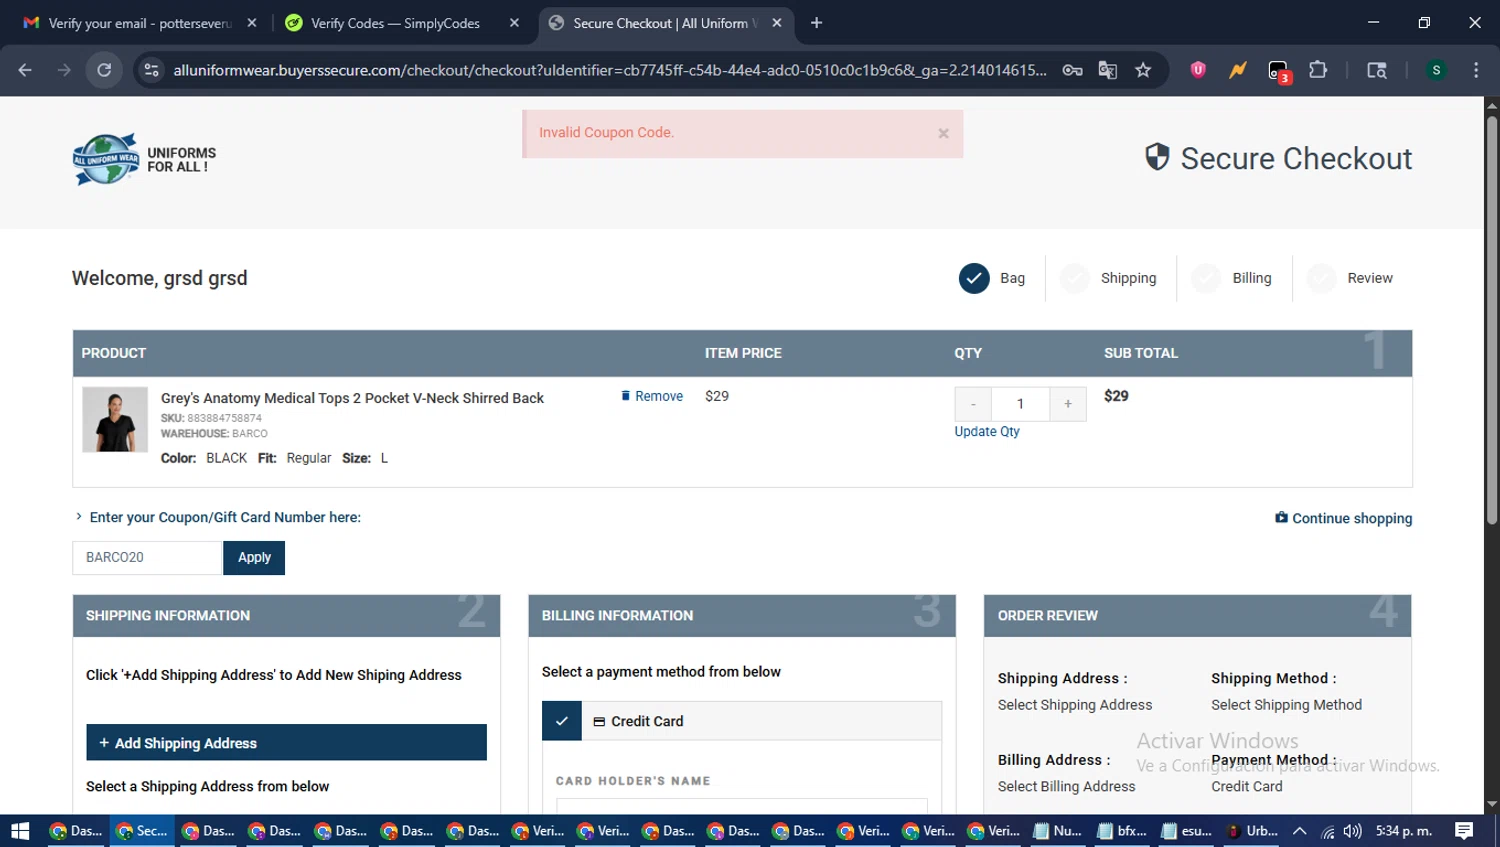Click the Add Shipping Address button

(x=286, y=743)
